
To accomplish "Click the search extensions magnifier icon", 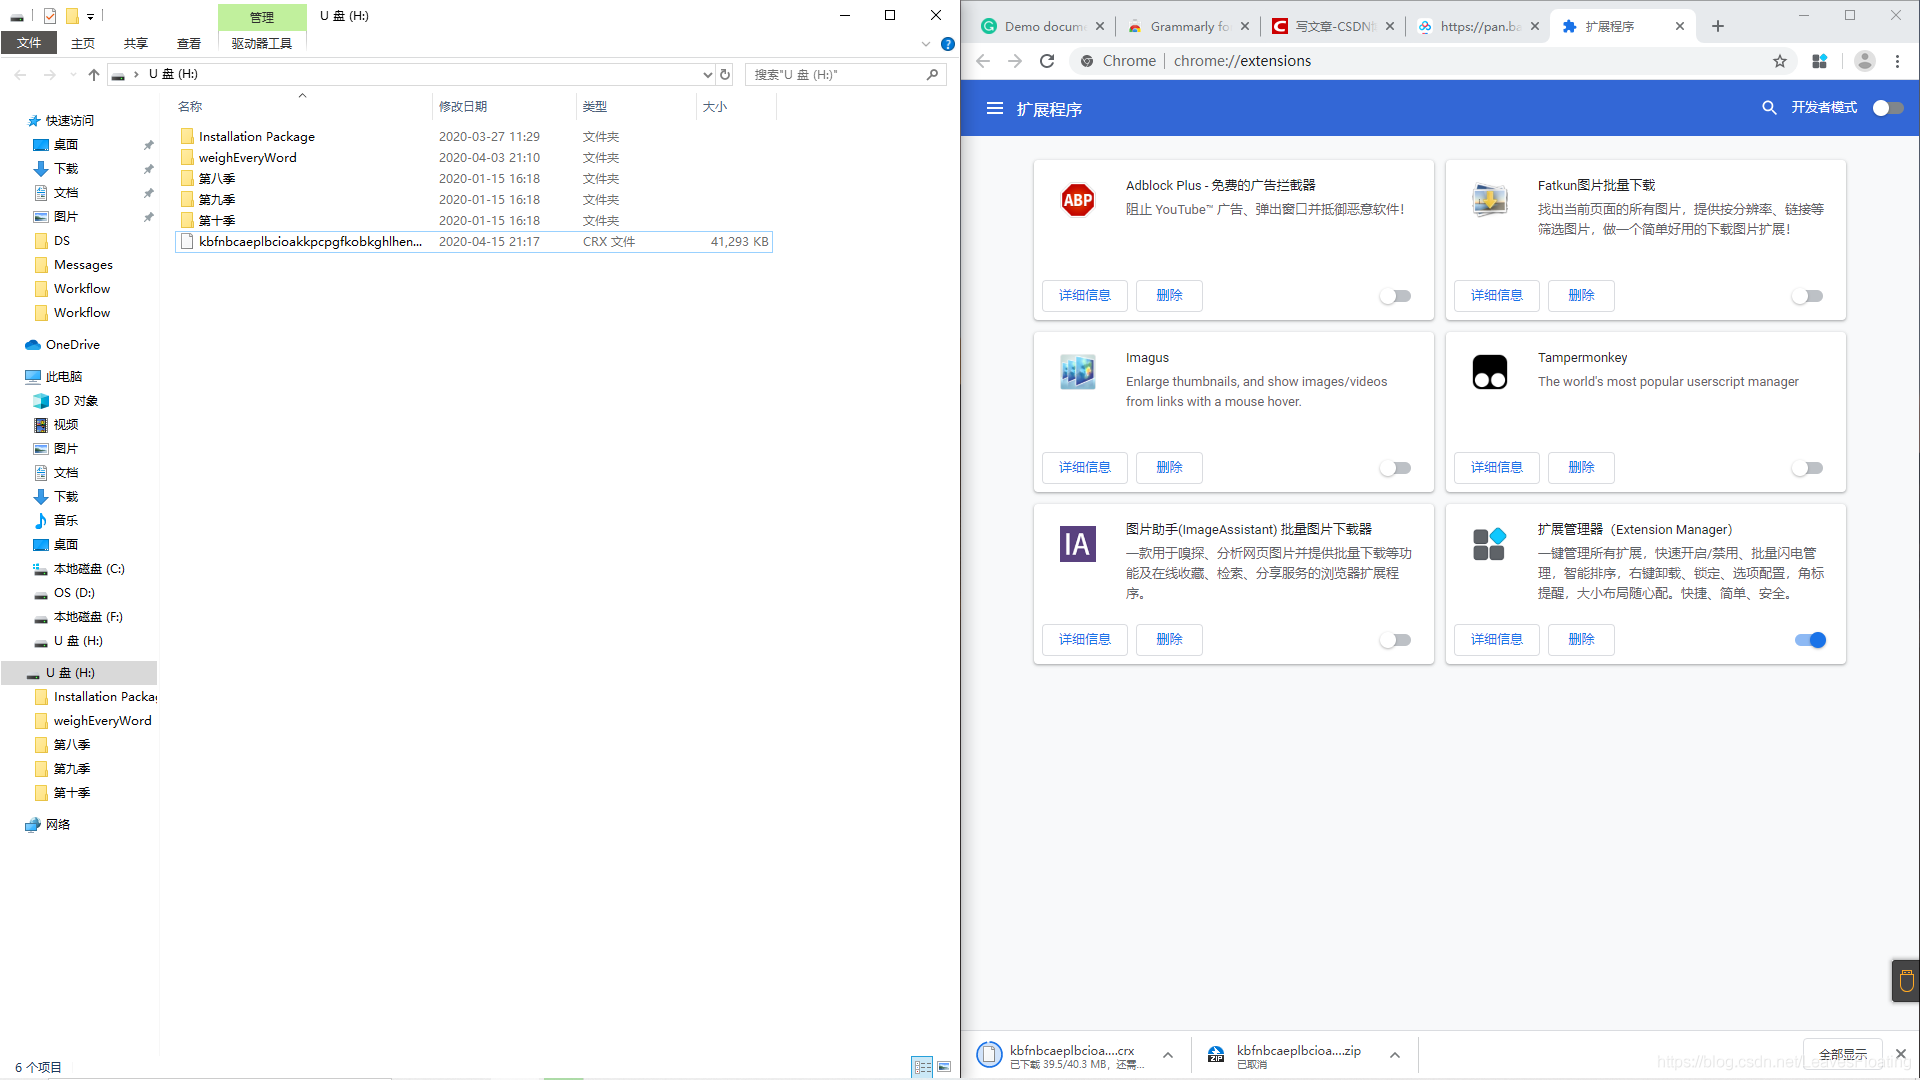I will tap(1769, 108).
